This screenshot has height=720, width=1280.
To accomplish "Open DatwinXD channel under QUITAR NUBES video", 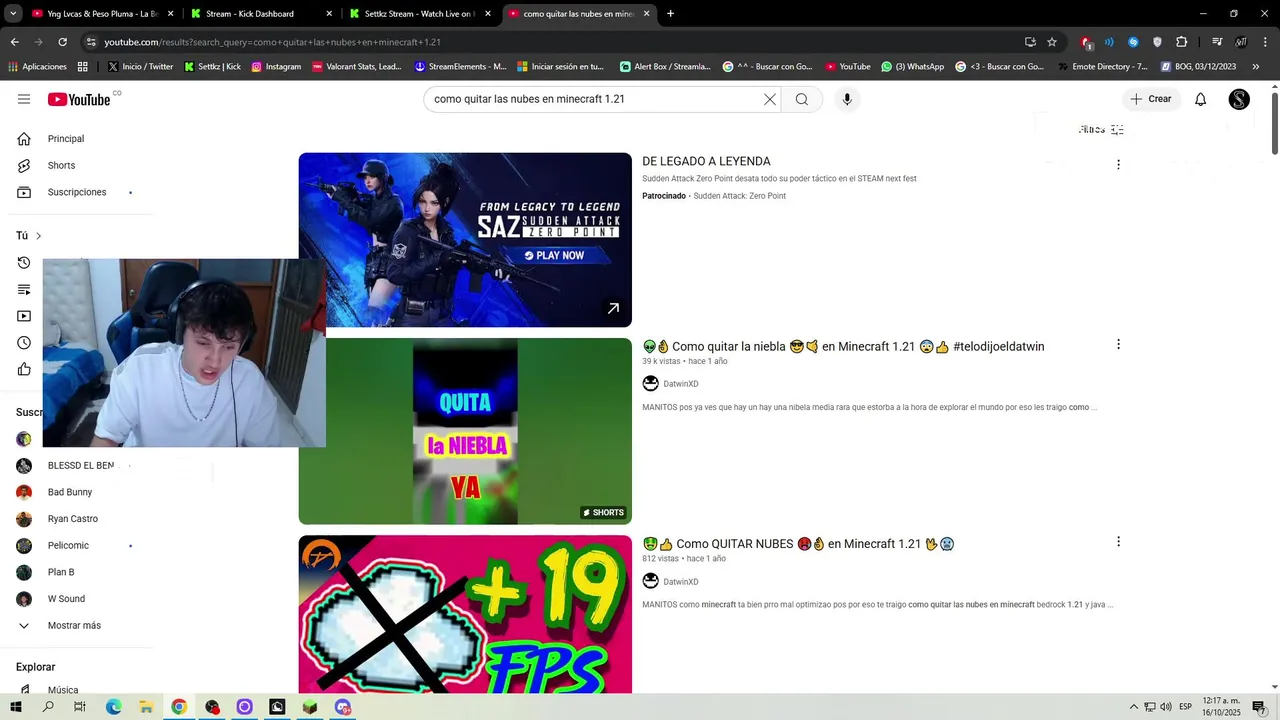I will click(680, 582).
